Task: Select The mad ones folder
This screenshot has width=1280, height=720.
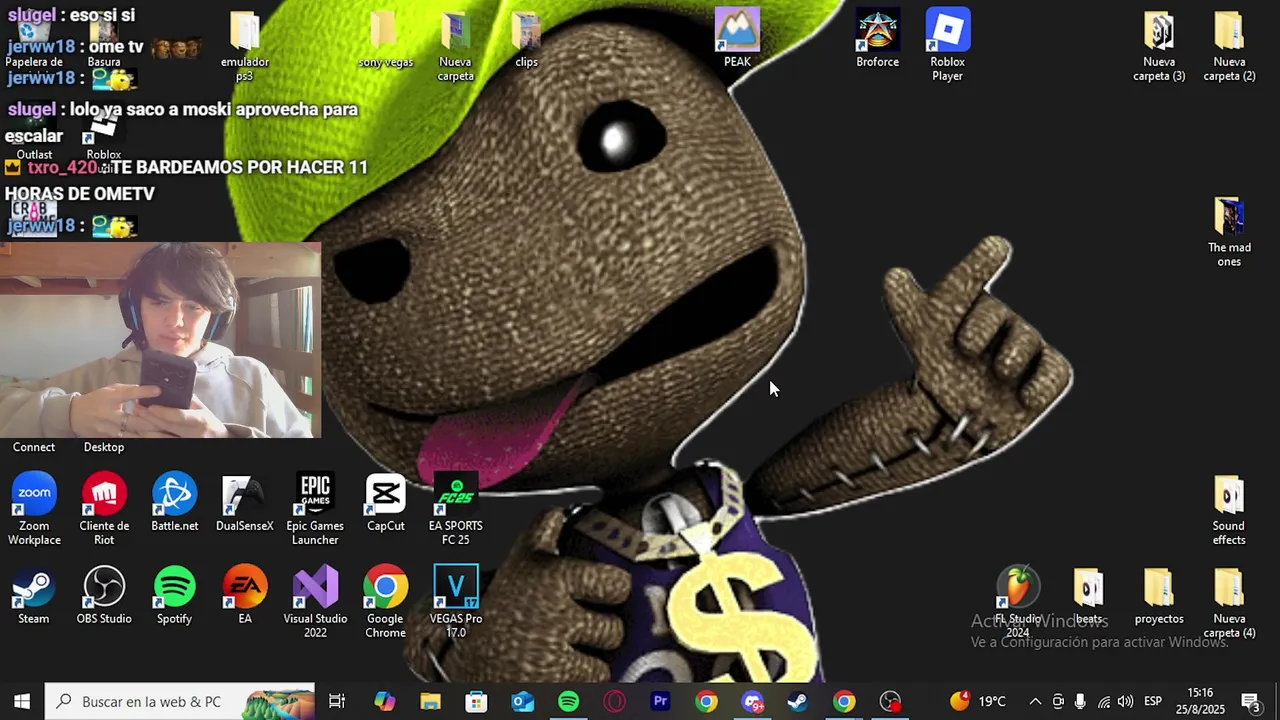Action: [x=1229, y=230]
